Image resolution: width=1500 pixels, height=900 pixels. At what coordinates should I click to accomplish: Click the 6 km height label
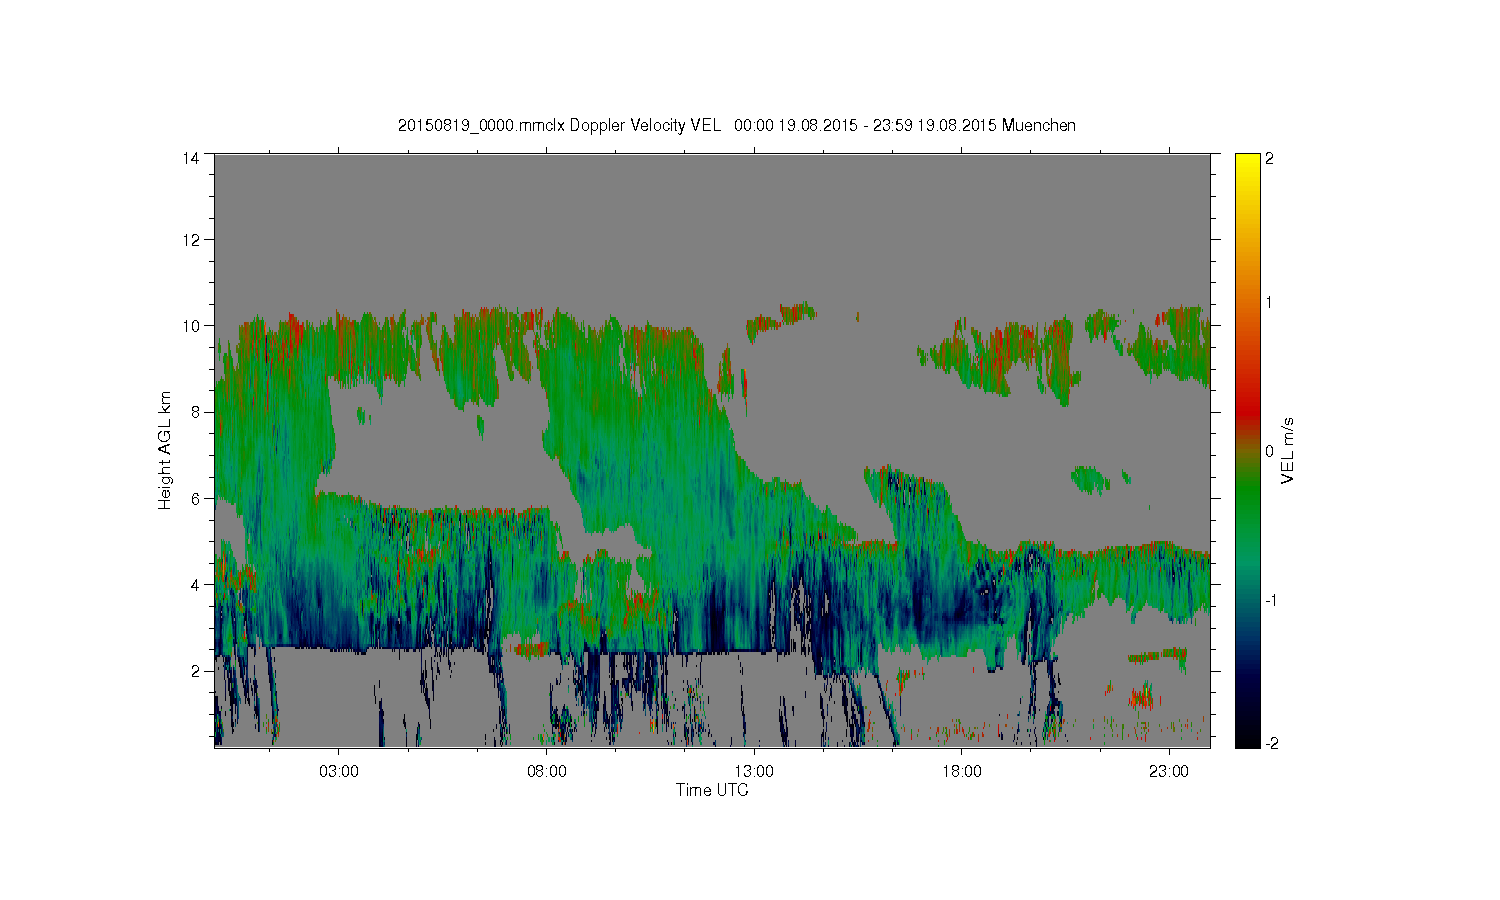click(195, 498)
